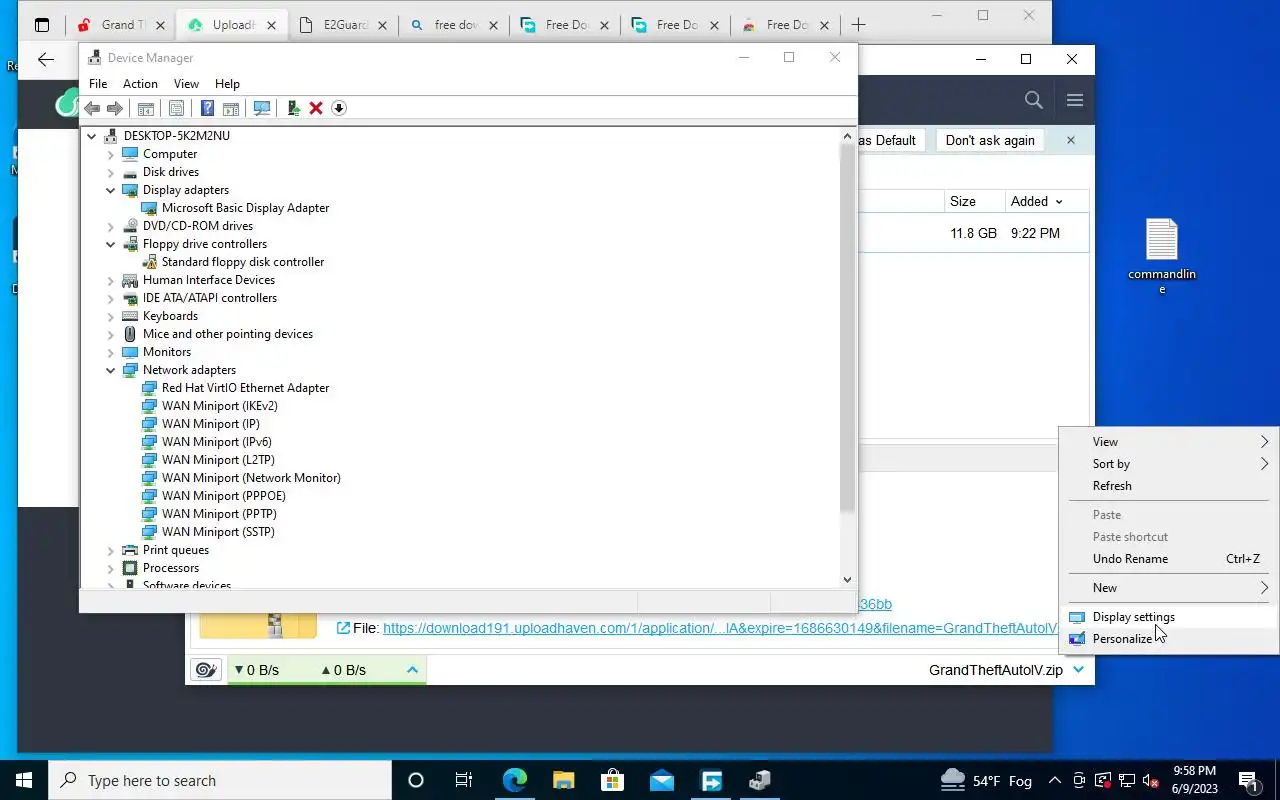Collapse the Network adapters category
This screenshot has width=1280, height=800.
111,370
